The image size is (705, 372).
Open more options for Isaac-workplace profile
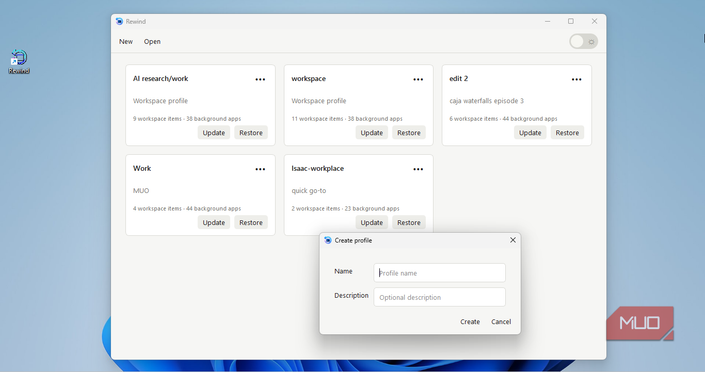coord(418,170)
